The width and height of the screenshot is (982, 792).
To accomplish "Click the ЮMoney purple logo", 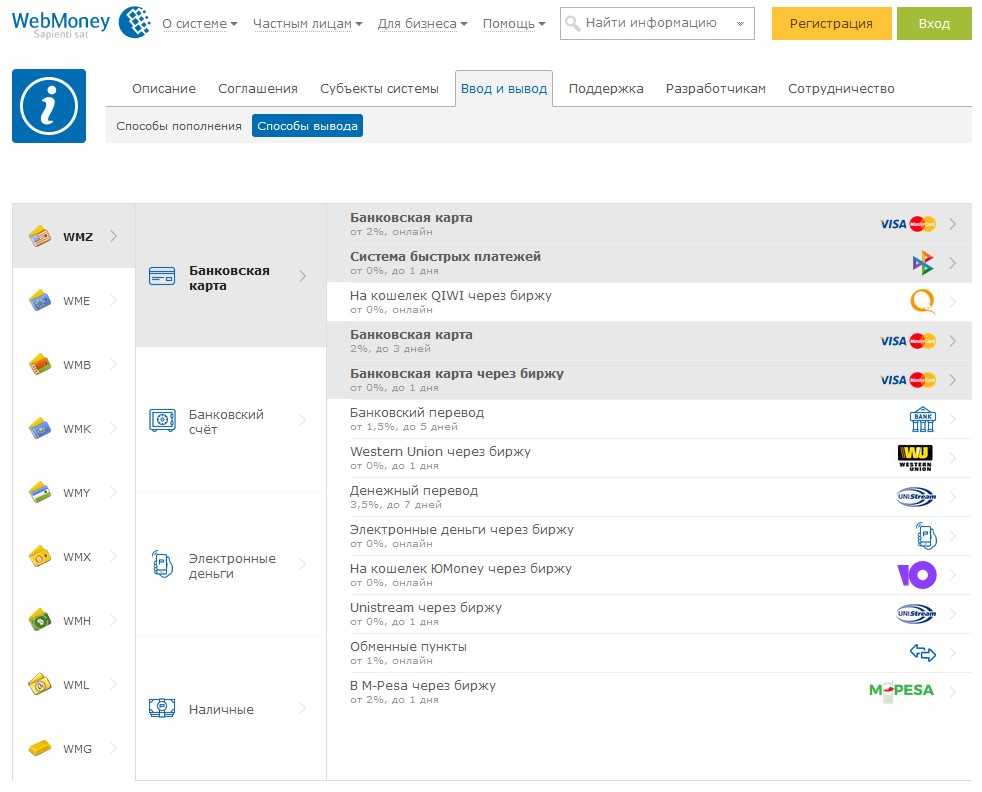I will click(x=916, y=575).
